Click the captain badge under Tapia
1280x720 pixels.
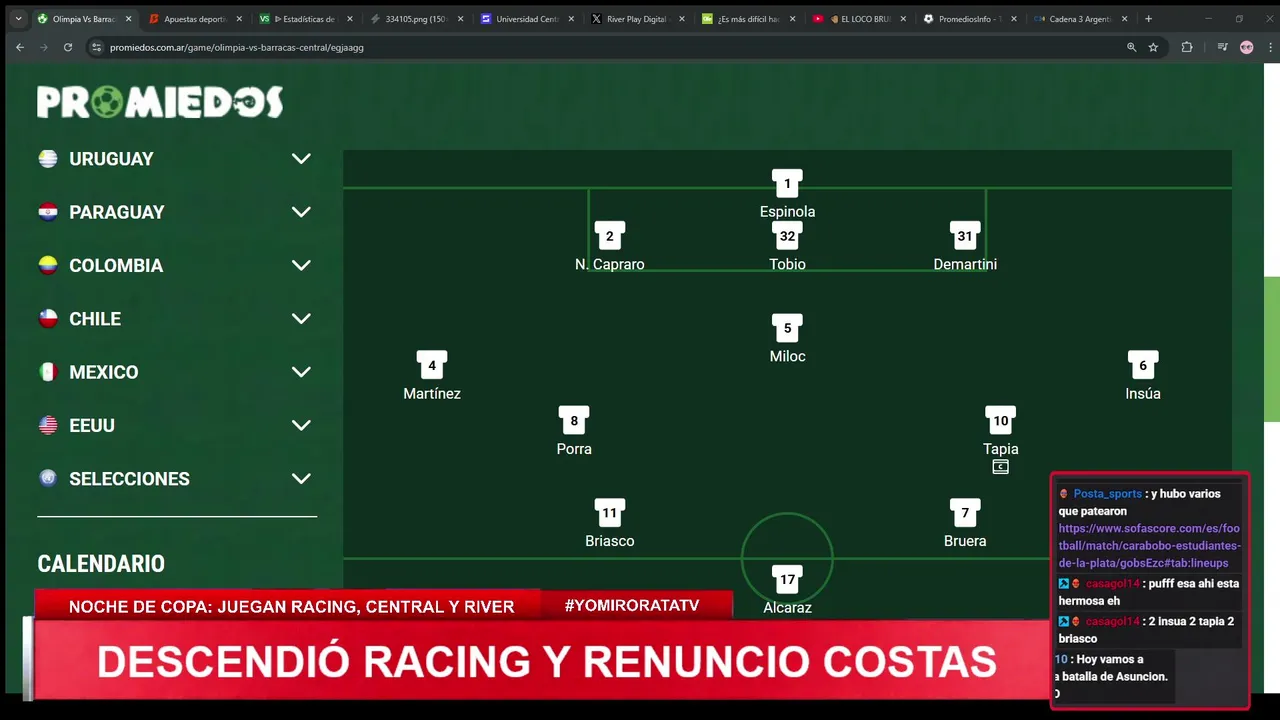1000,467
